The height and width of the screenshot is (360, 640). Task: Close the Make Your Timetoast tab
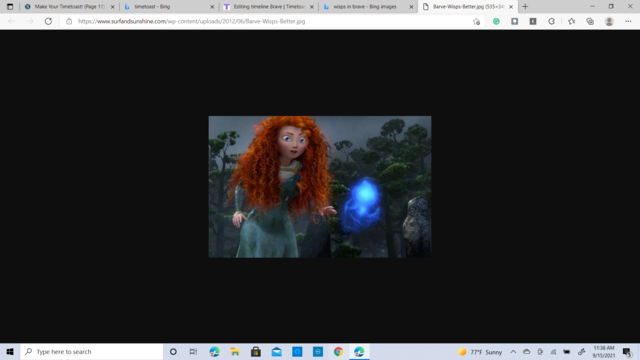113,7
